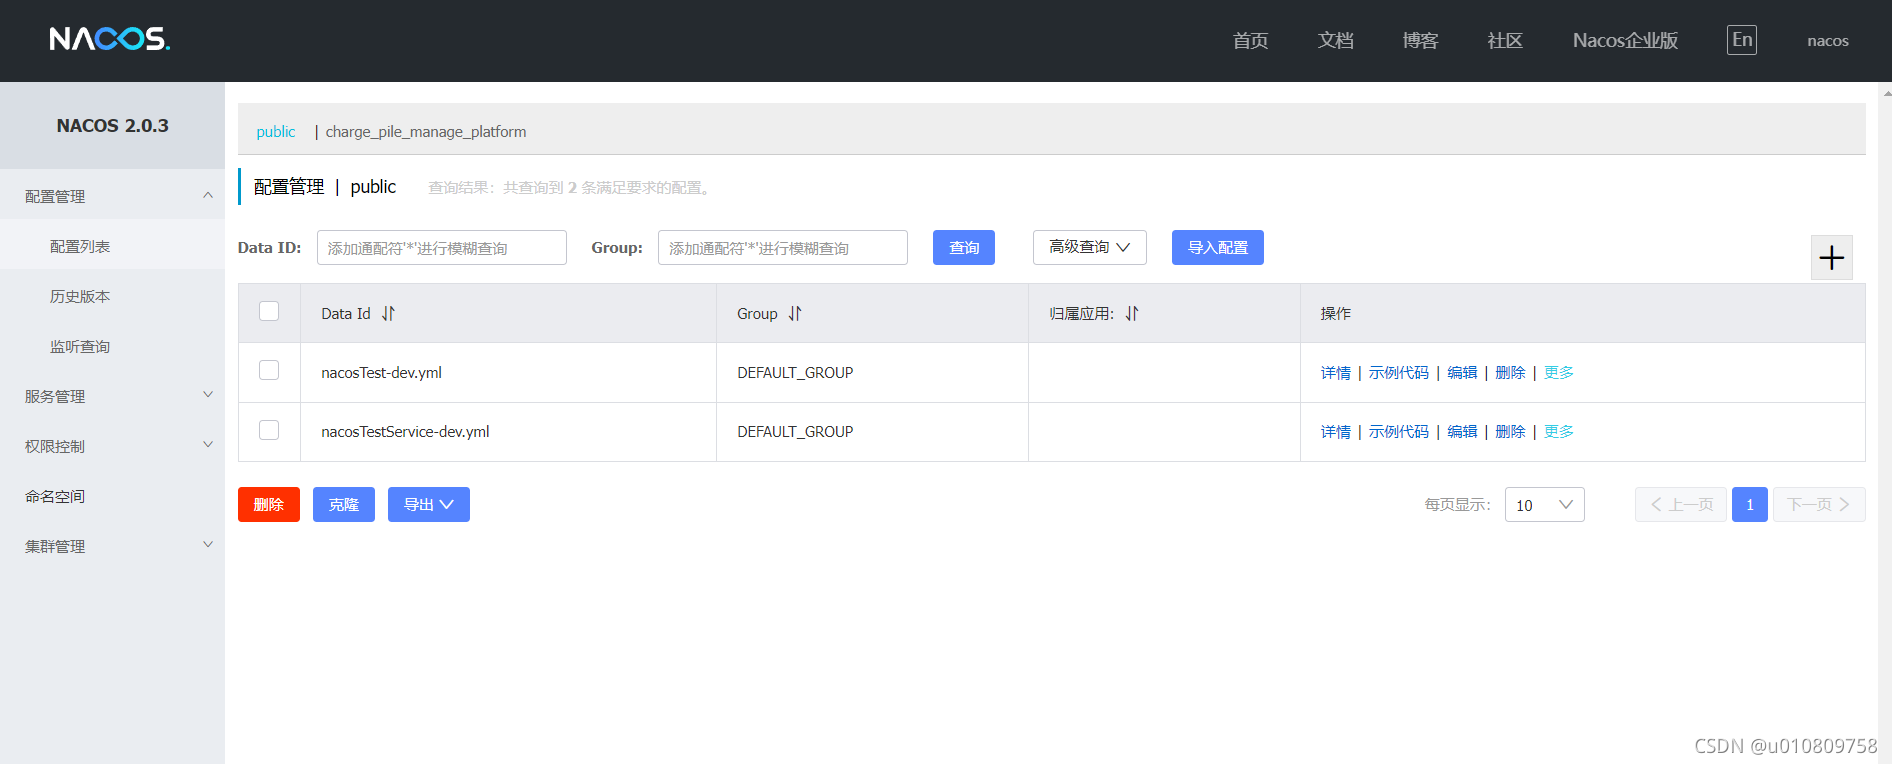Sort by 归属应用 column arrows
The width and height of the screenshot is (1892, 764).
(x=1132, y=313)
